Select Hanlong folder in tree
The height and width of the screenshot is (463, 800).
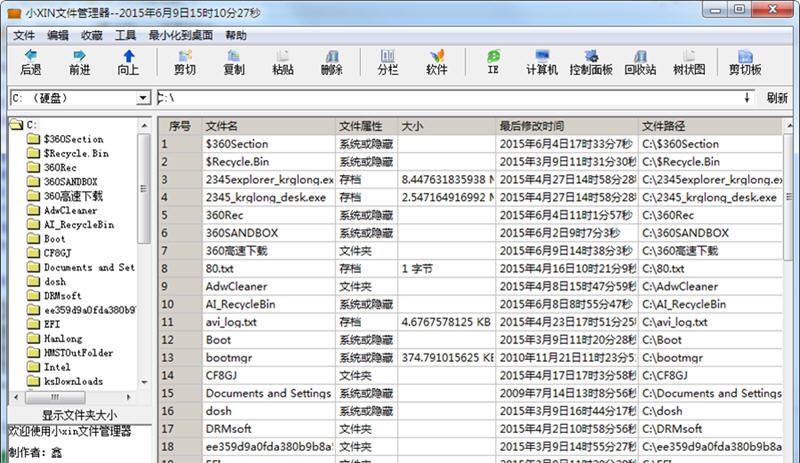(x=63, y=338)
